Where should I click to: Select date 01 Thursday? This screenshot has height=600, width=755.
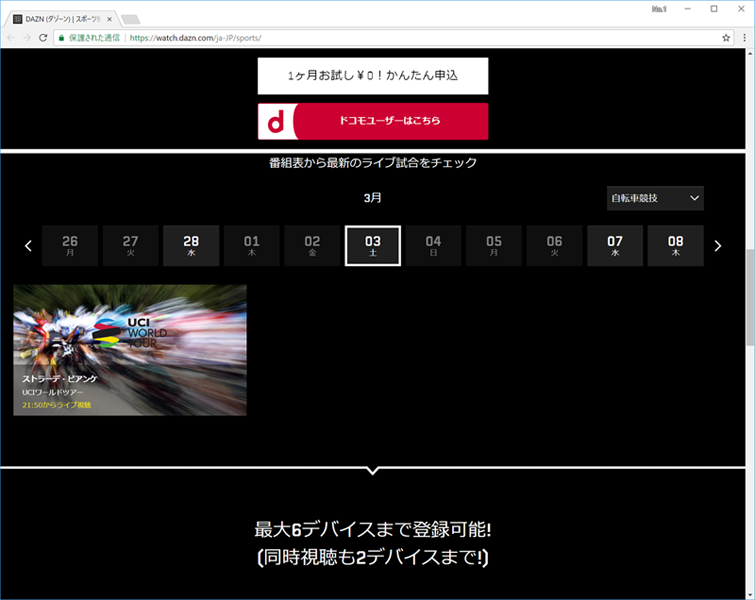[251, 246]
